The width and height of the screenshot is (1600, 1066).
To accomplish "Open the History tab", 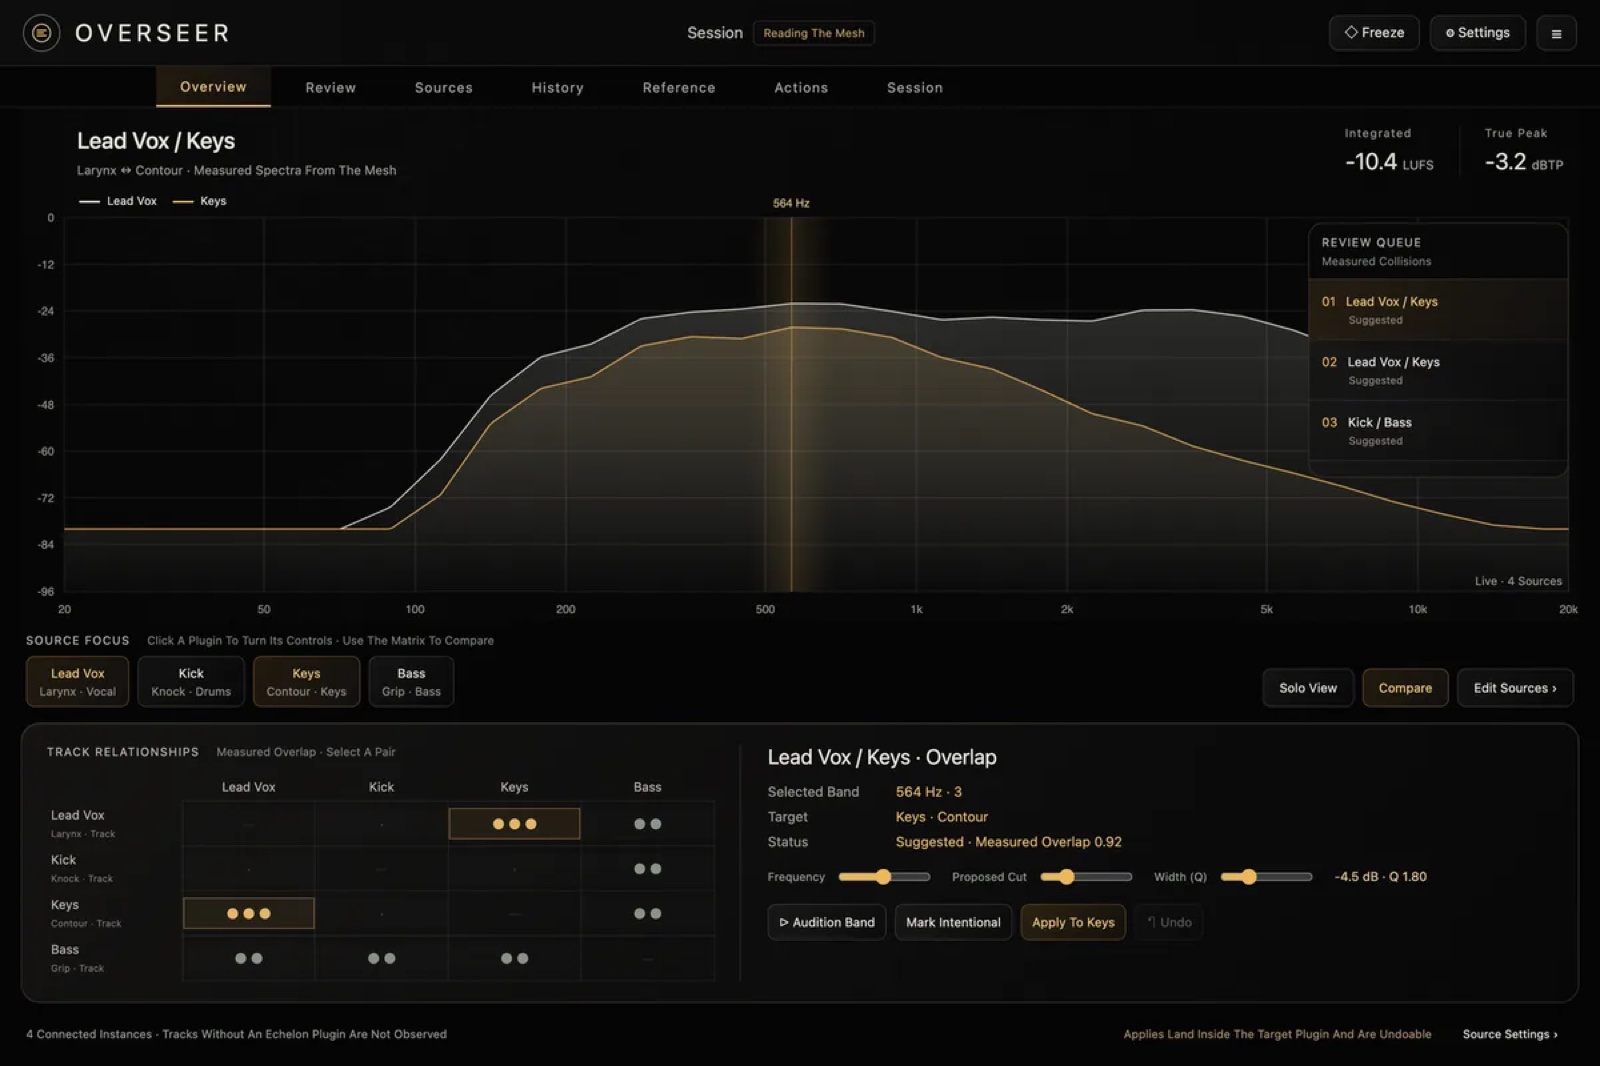I will tap(557, 88).
